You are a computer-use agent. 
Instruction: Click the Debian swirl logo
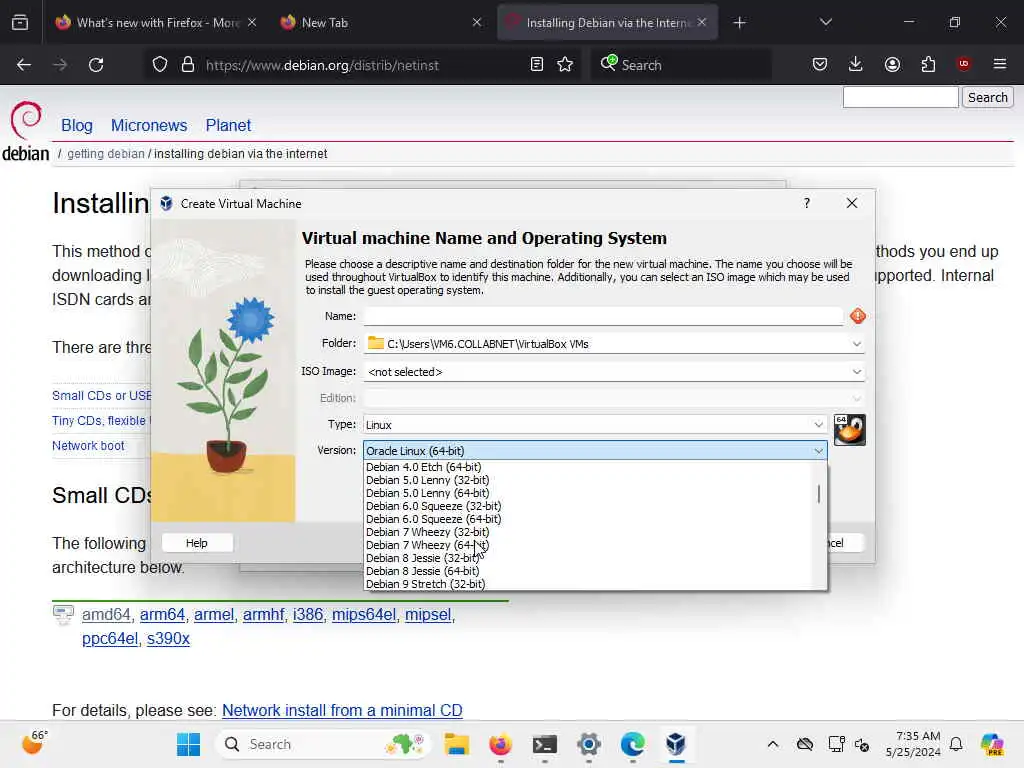[26, 119]
